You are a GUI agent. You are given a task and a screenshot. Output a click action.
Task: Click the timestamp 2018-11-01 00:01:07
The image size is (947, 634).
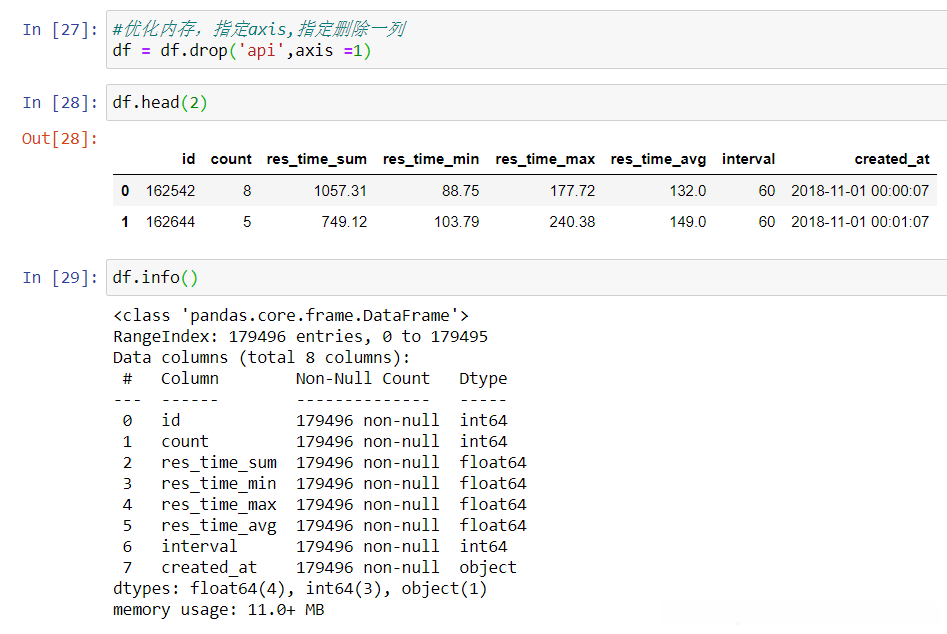pos(860,222)
